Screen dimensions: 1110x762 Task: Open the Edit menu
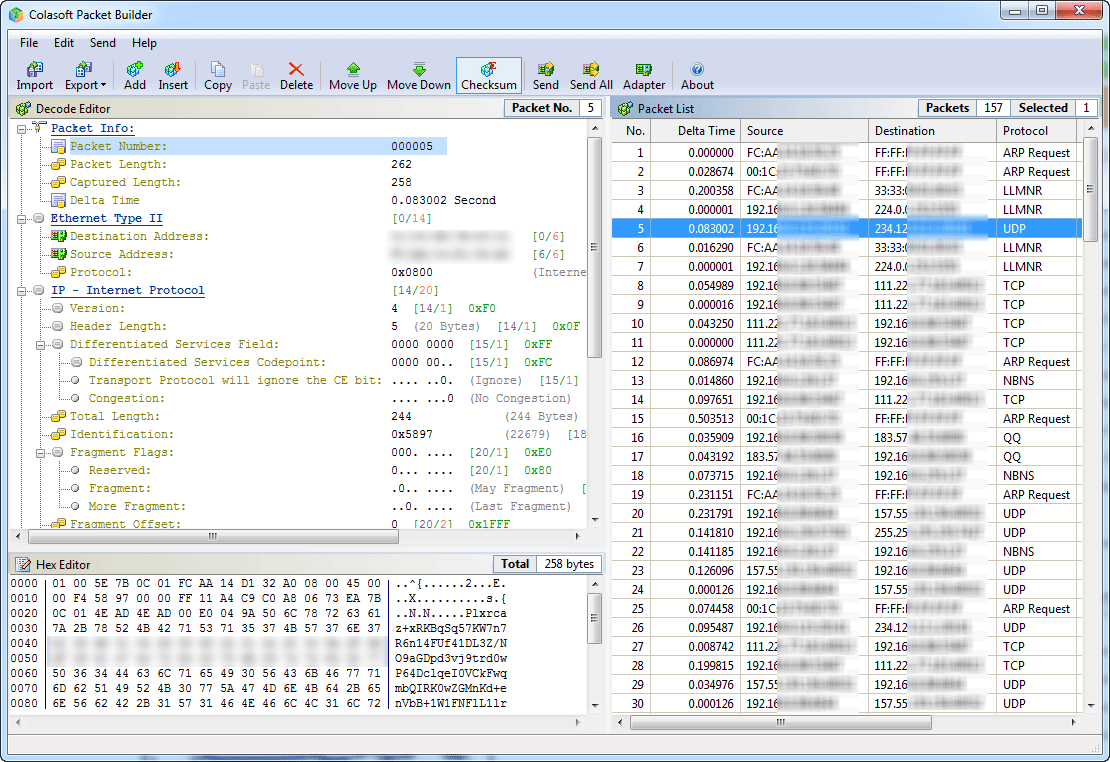click(63, 43)
